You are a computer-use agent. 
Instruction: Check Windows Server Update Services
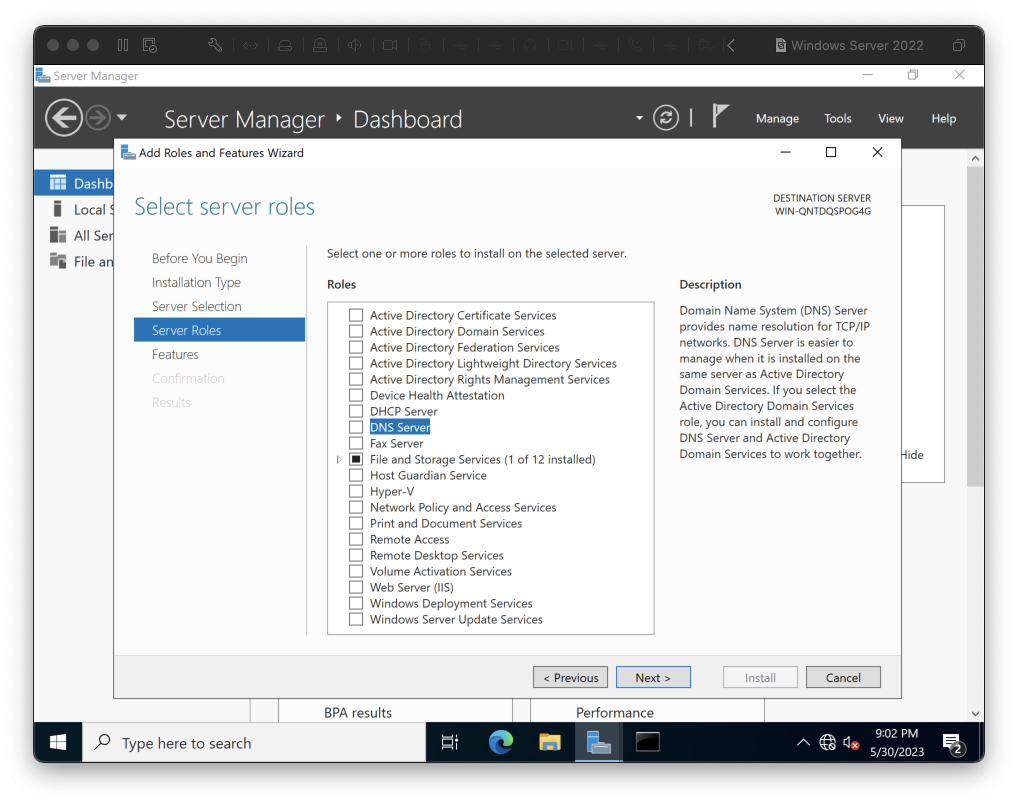356,619
